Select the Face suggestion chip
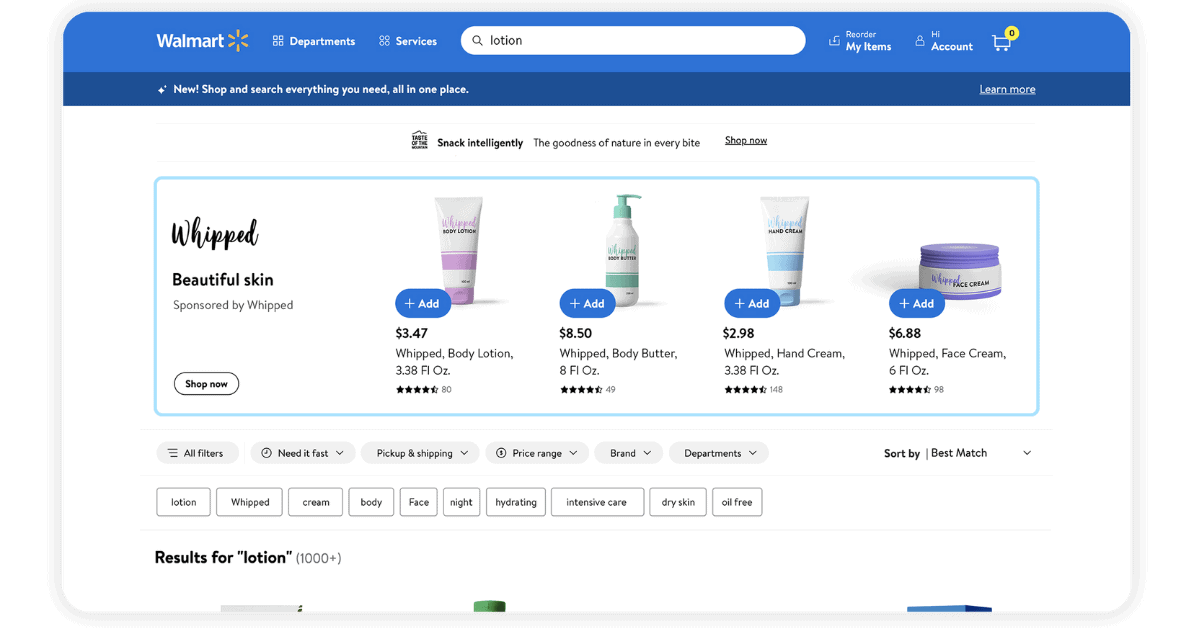This screenshot has width=1200, height=628. (x=419, y=502)
